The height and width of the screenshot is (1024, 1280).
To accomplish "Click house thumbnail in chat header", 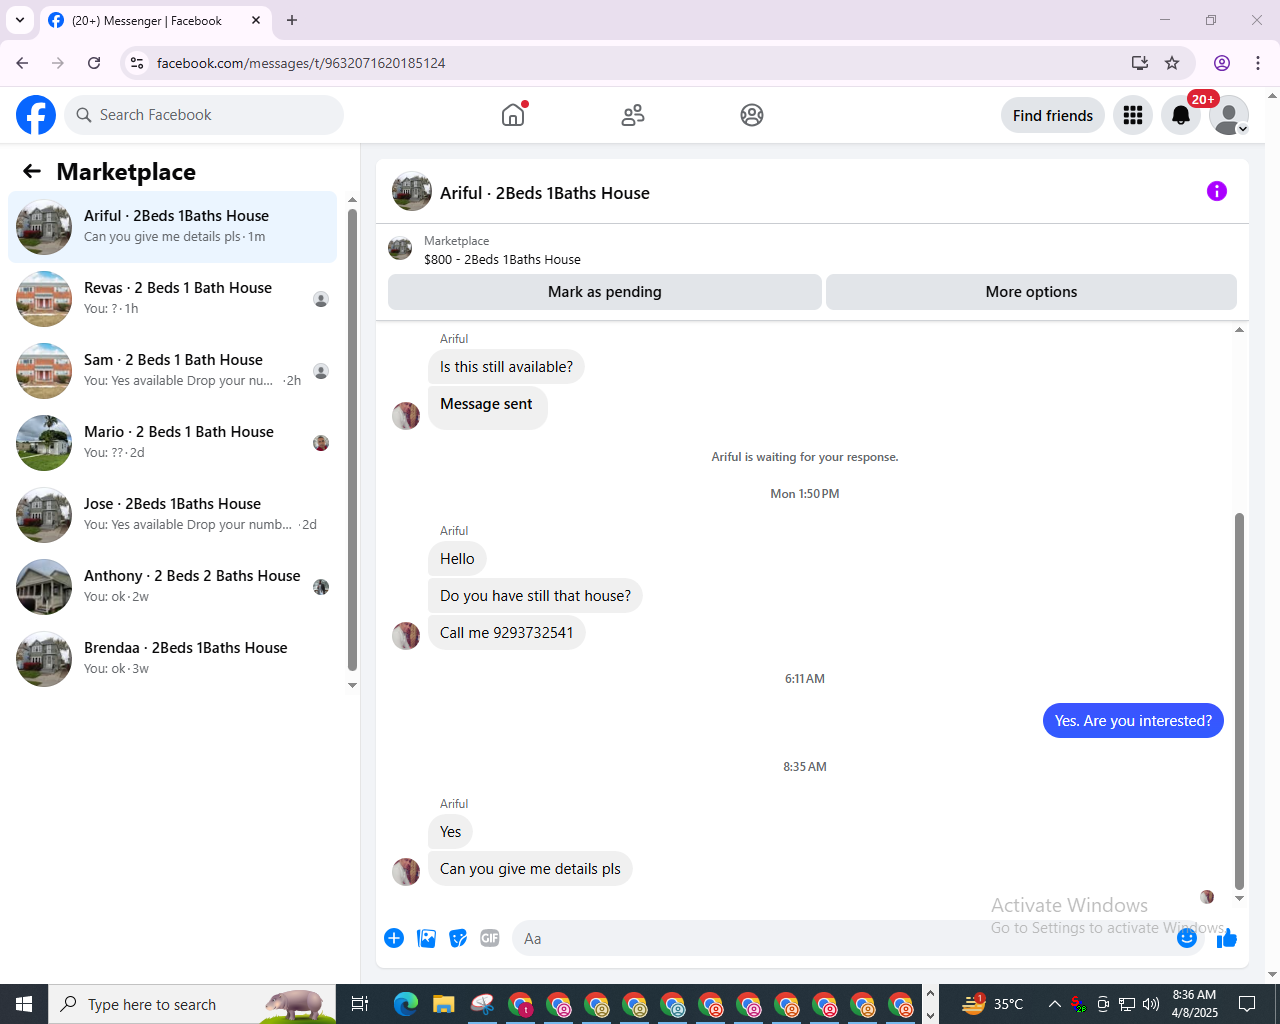I will click(x=412, y=191).
